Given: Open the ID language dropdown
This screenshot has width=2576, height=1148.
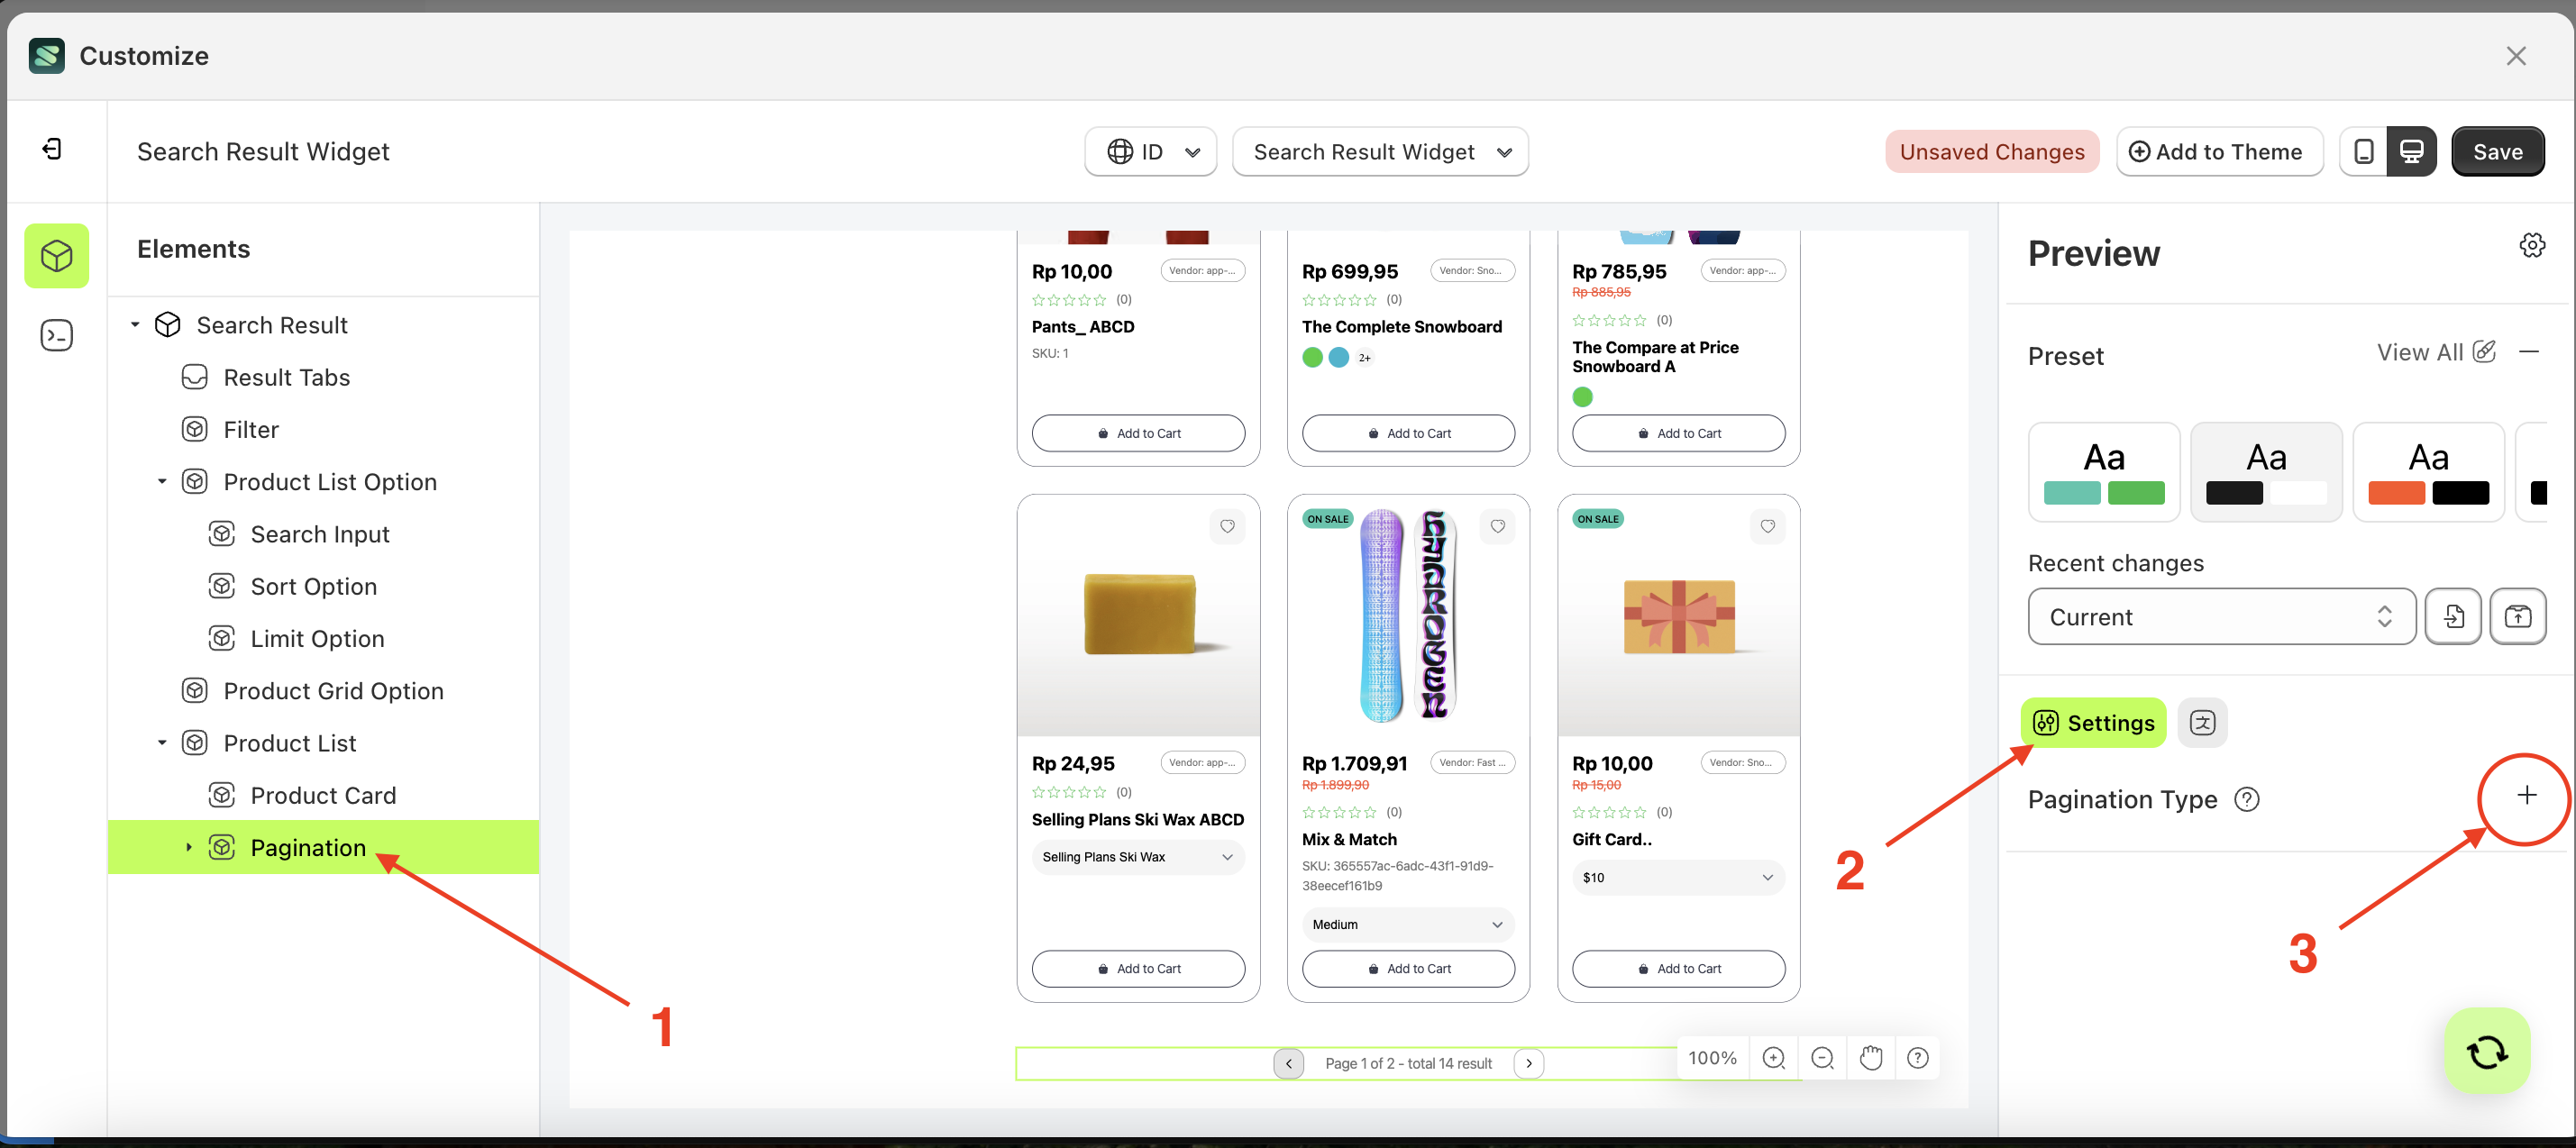Looking at the screenshot, I should 1151,152.
